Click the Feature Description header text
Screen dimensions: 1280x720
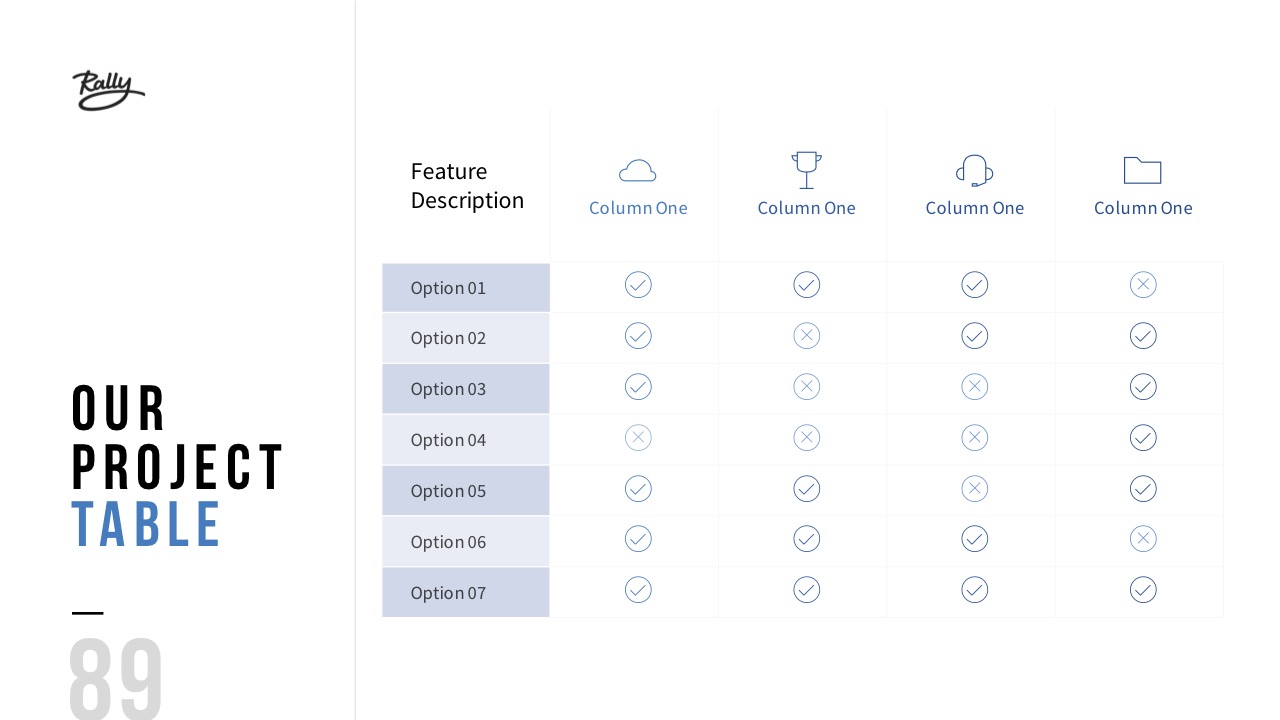click(x=467, y=186)
